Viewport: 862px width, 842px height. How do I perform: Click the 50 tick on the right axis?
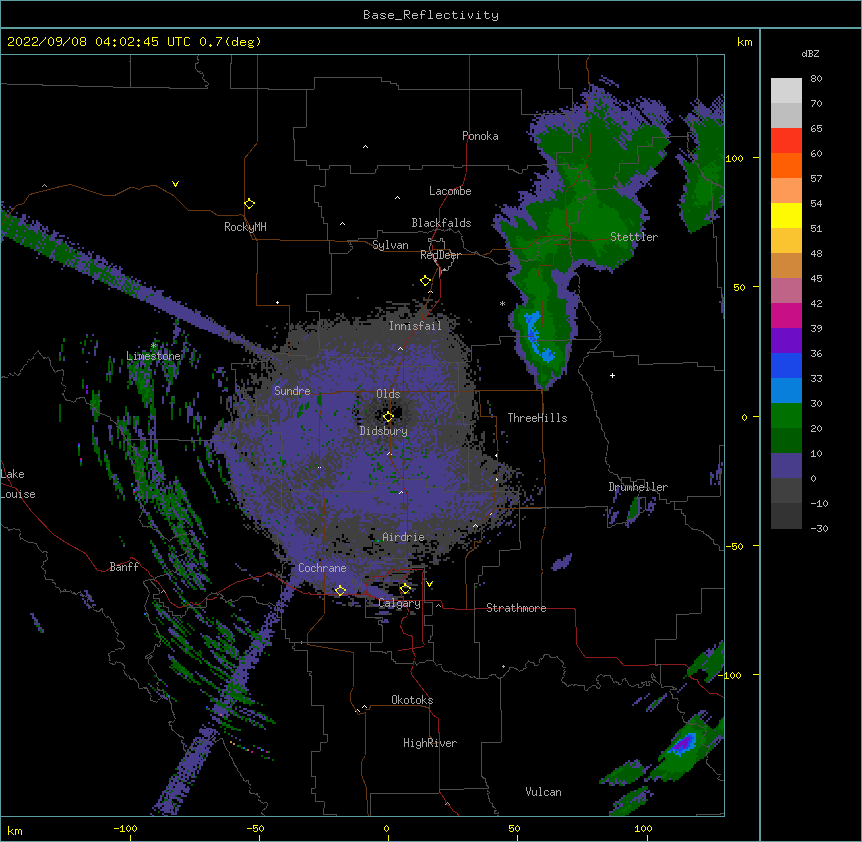739,287
